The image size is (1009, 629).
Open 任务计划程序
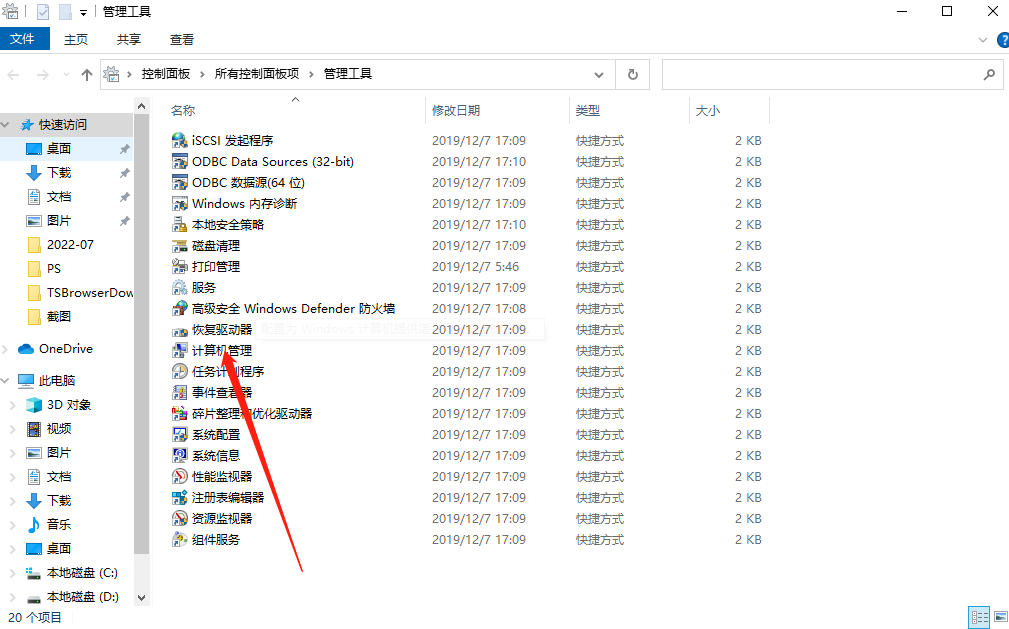[220, 371]
